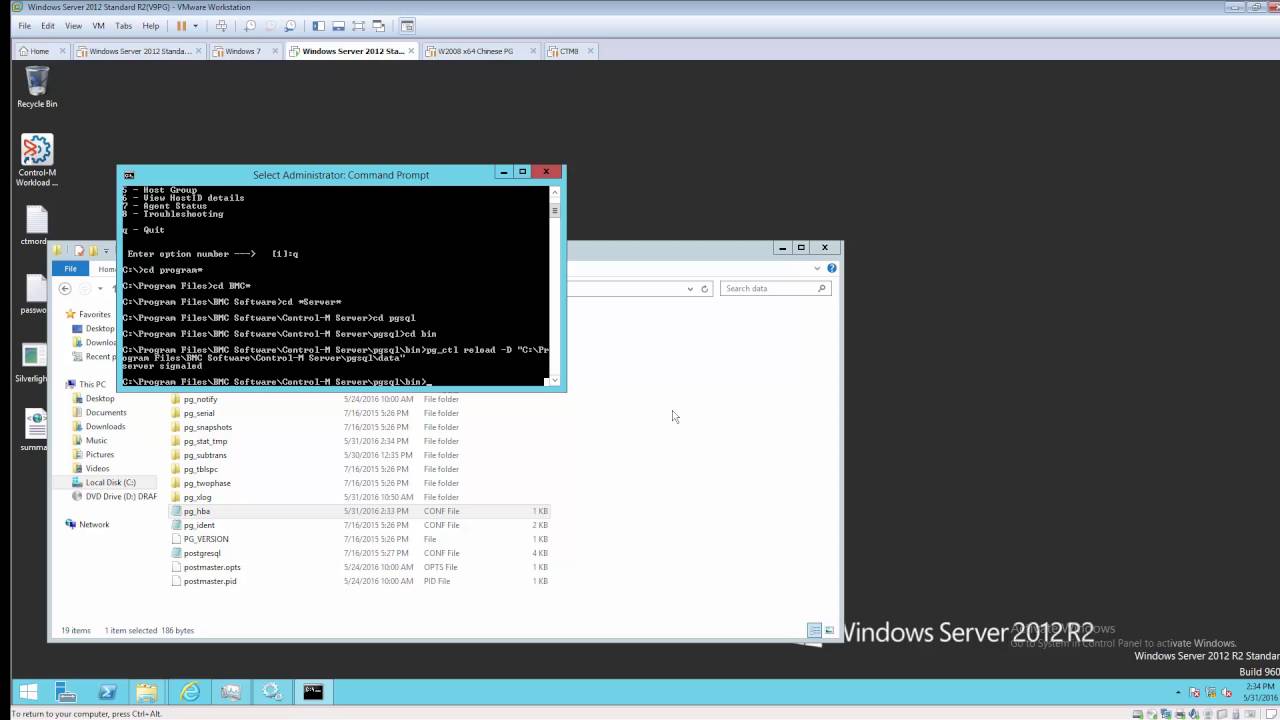The width and height of the screenshot is (1280, 720).
Task: Show or hide the VMware library panel
Action: (318, 26)
